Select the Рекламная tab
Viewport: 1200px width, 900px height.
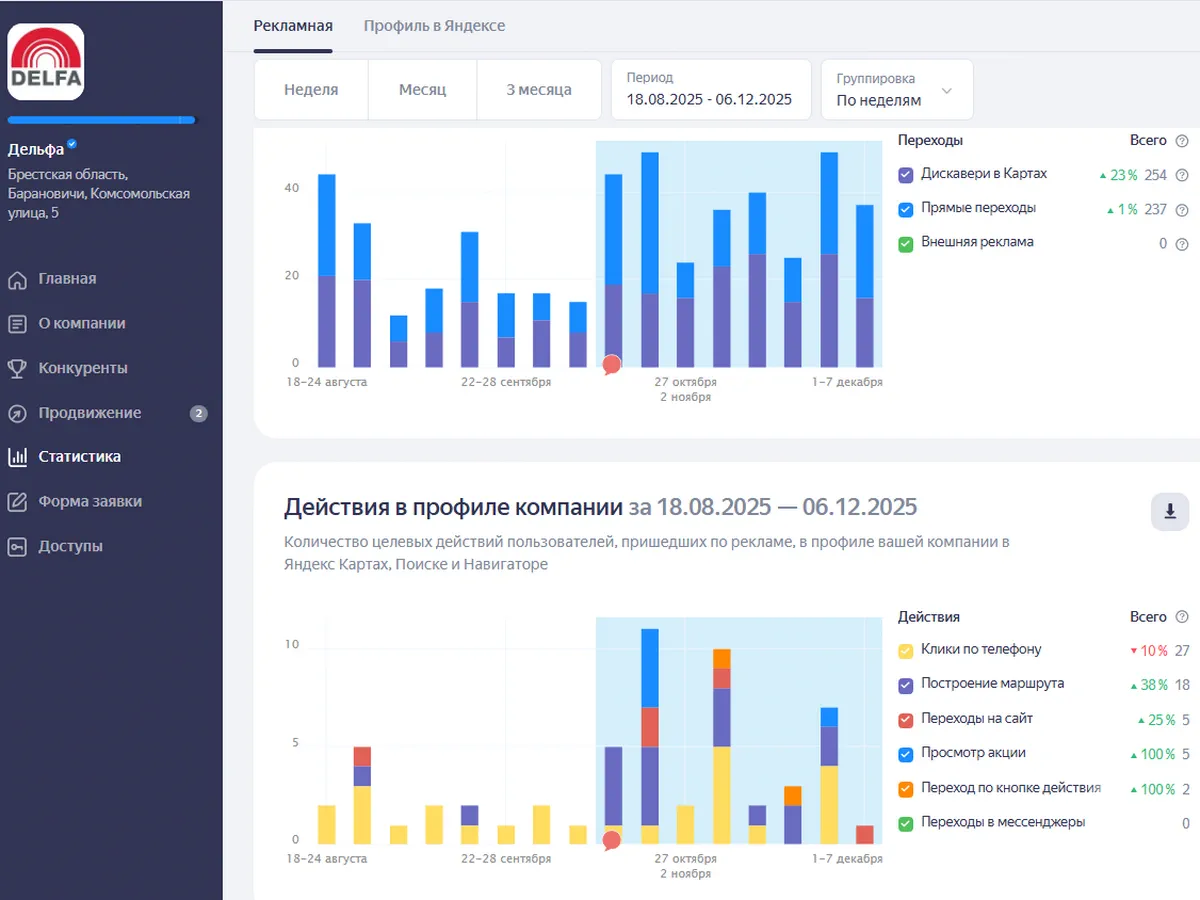pyautogui.click(x=293, y=26)
